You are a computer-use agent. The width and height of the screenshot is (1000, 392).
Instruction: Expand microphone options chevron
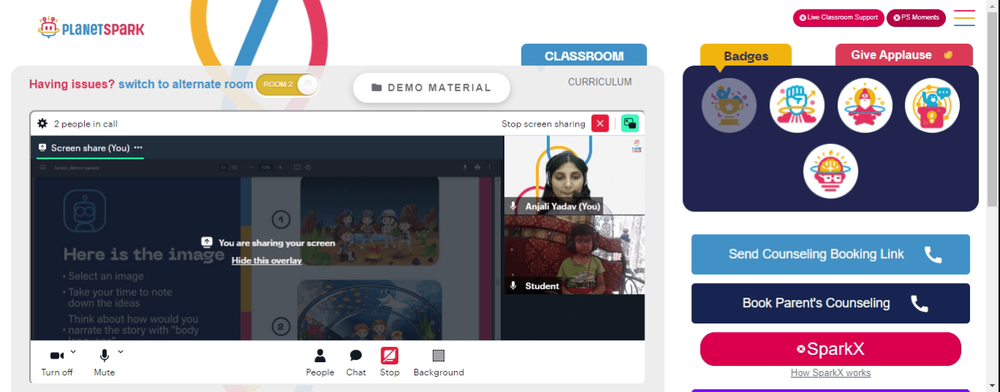(121, 351)
